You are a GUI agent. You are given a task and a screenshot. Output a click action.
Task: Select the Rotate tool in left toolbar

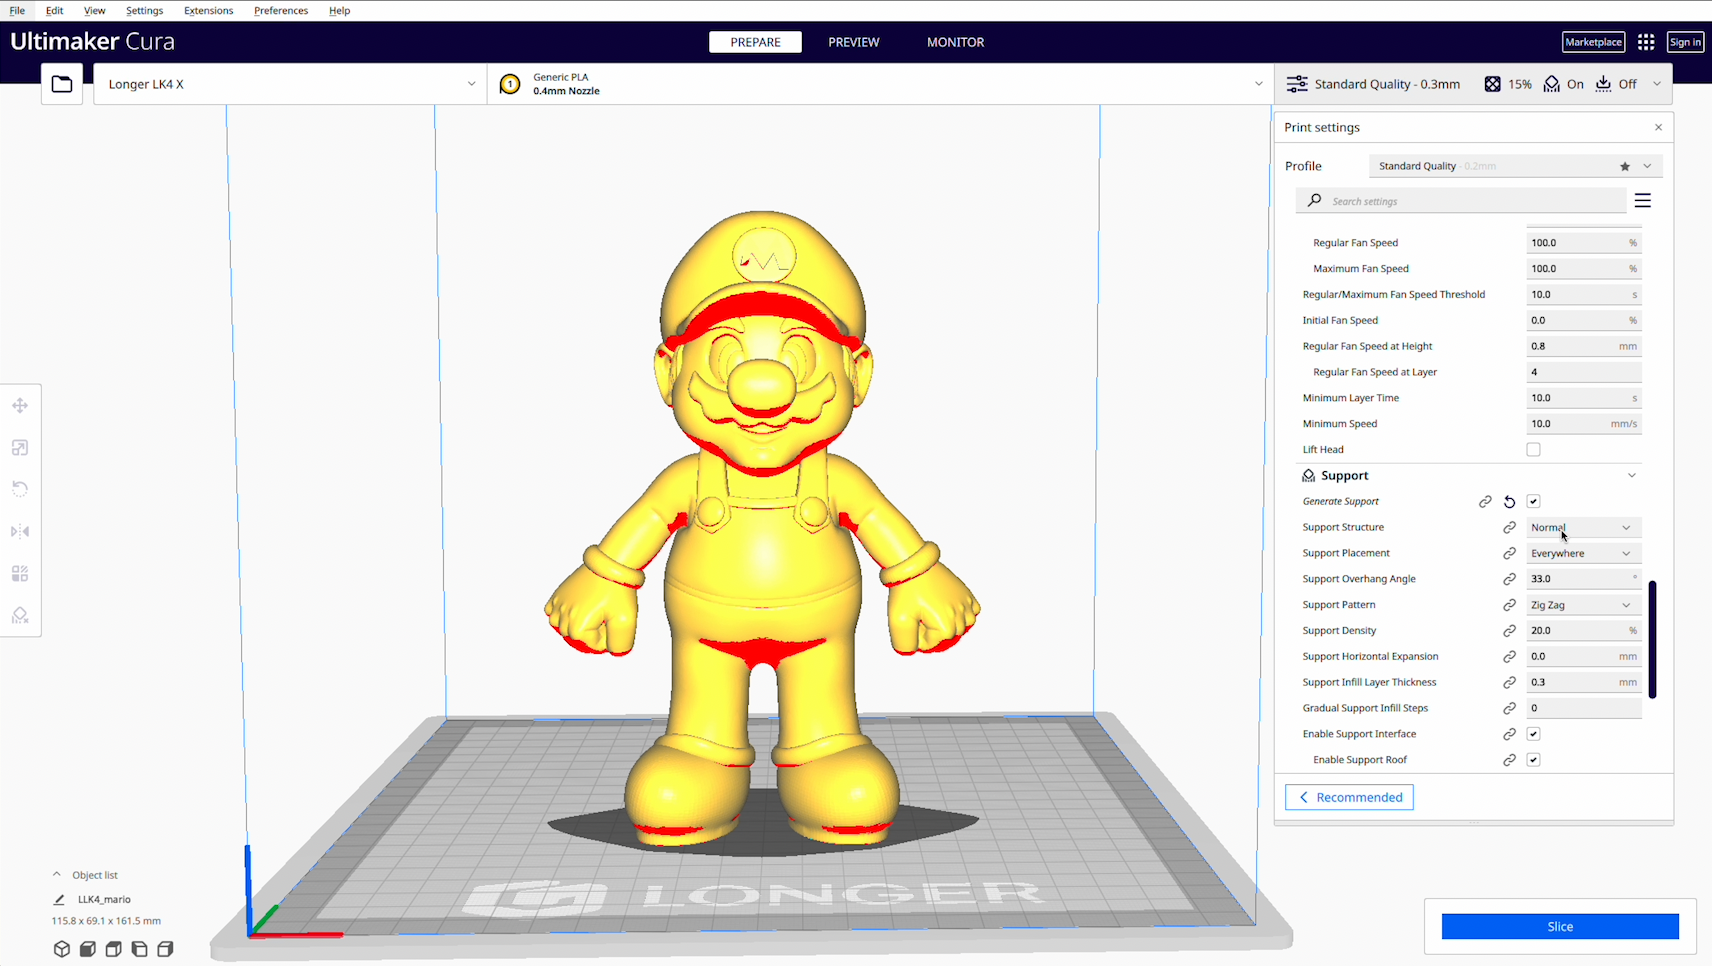[x=20, y=489]
